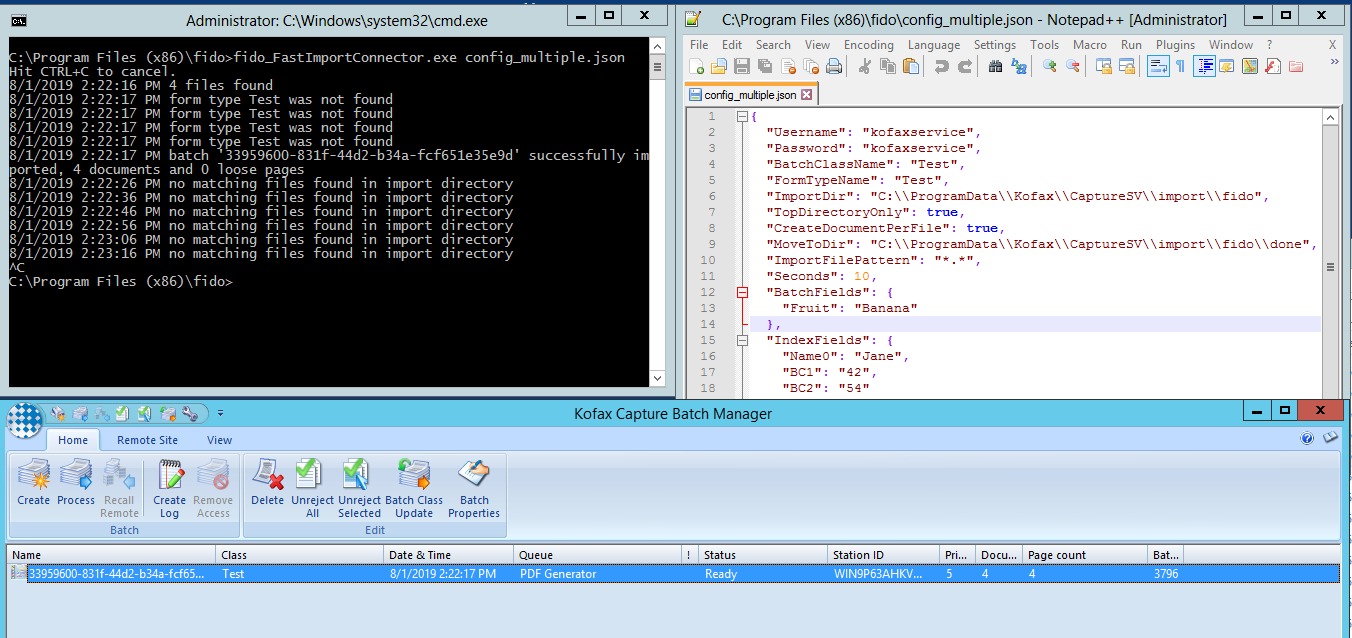Switch to the Remote Site ribbon tab

[147, 440]
